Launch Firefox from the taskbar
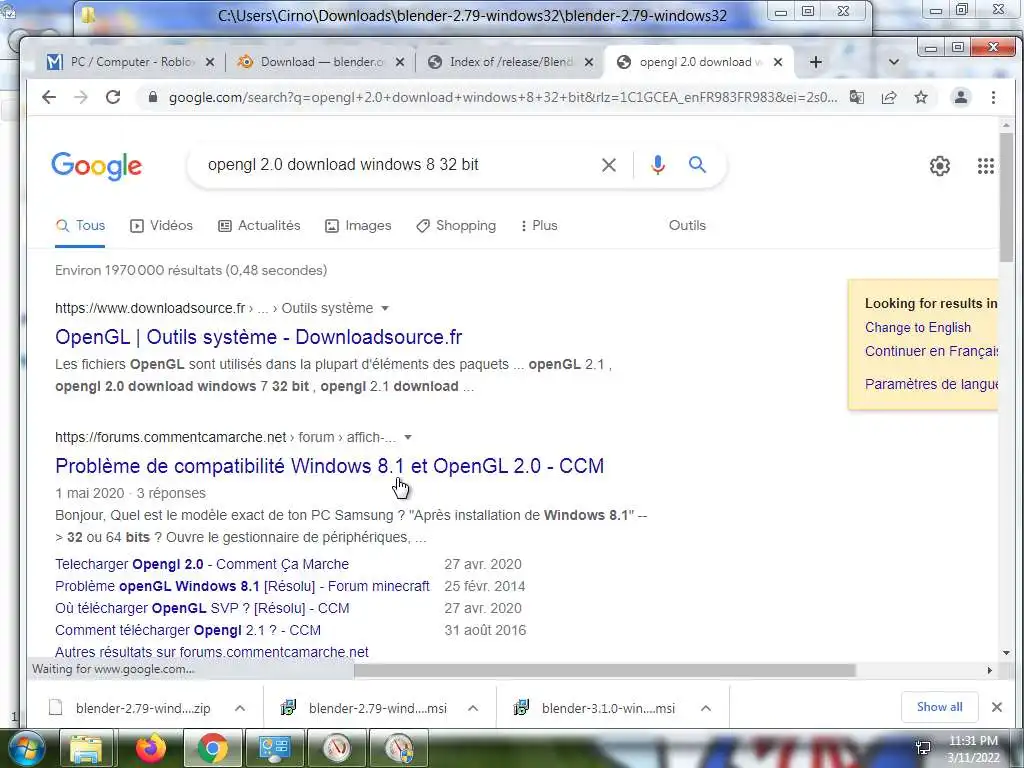Image resolution: width=1024 pixels, height=768 pixels. [150, 748]
